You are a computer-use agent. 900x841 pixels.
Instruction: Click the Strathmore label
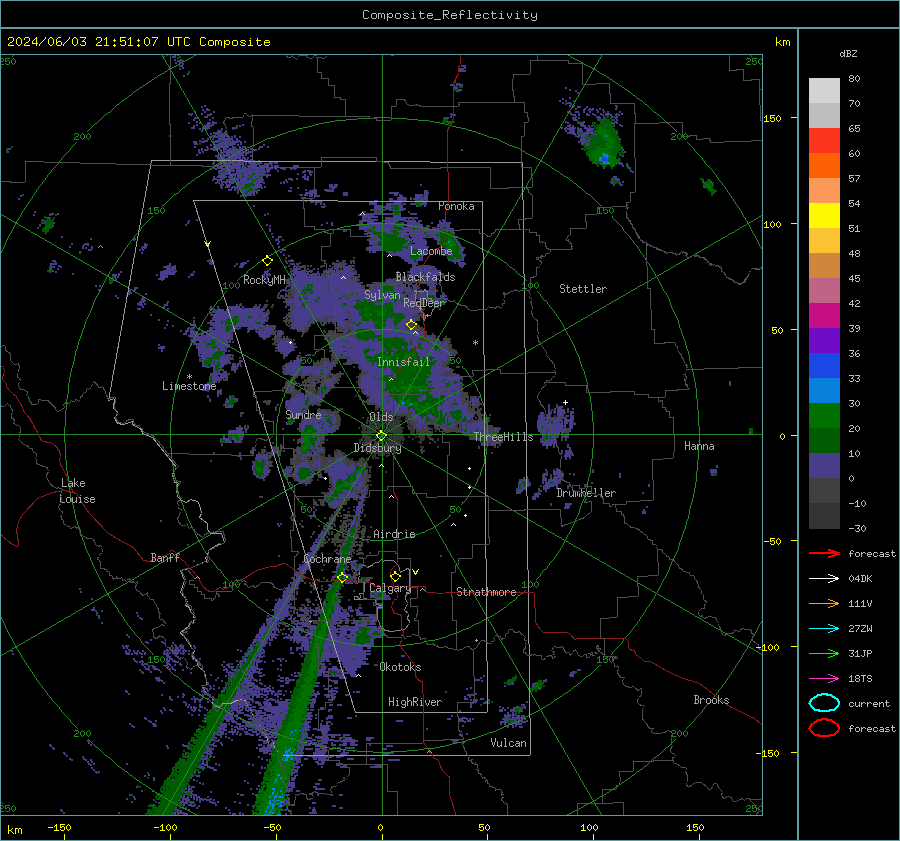click(x=486, y=592)
